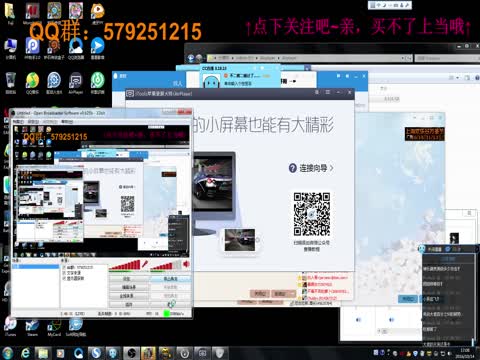Screen dimensions: 480x360
Task: Open the third OBS menu bar item
Action: click(49, 122)
